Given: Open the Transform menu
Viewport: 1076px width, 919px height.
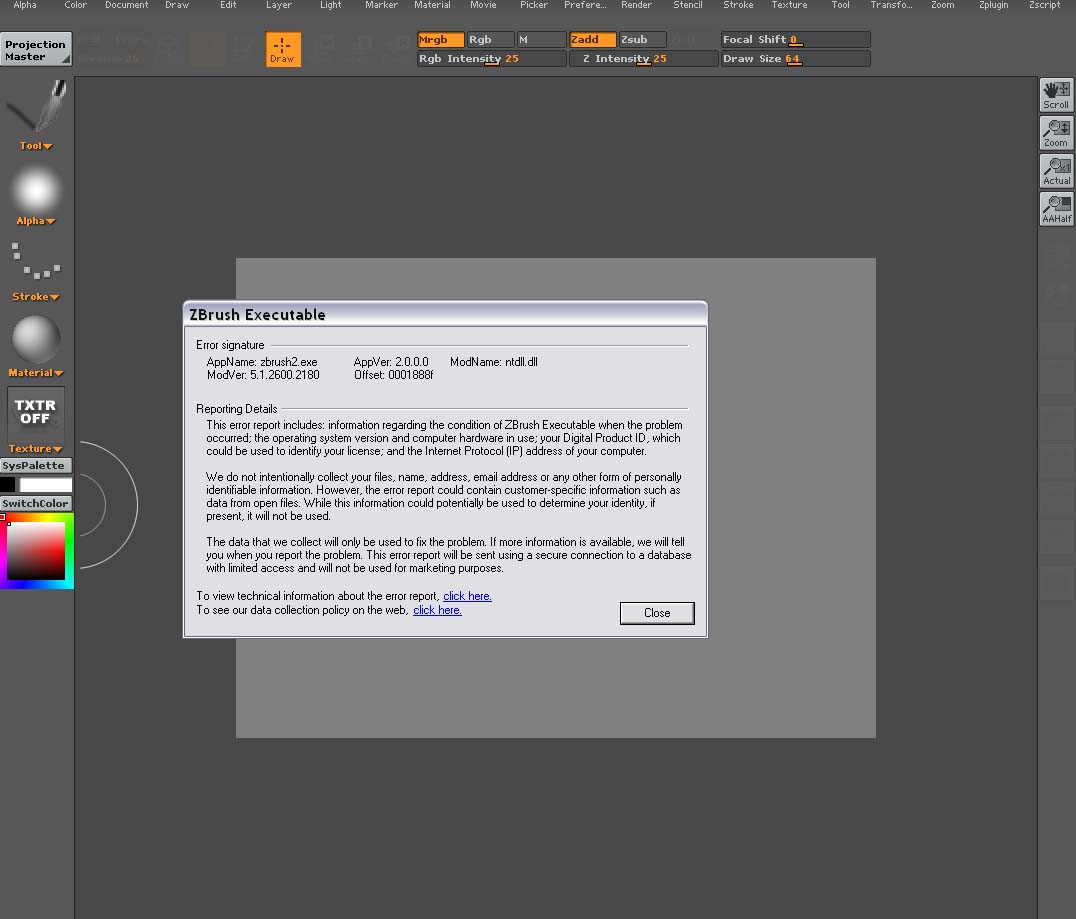Looking at the screenshot, I should 891,5.
